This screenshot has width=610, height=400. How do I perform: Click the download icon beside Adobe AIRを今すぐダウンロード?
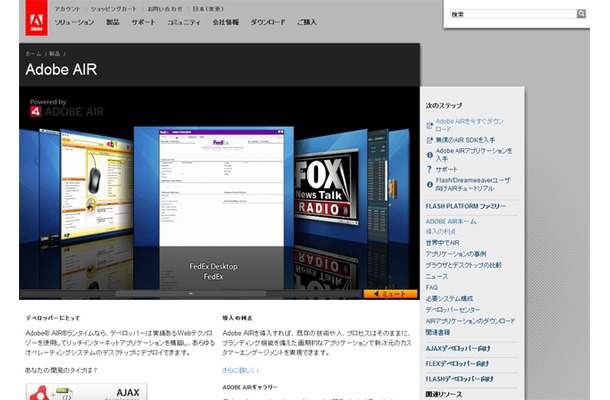429,125
